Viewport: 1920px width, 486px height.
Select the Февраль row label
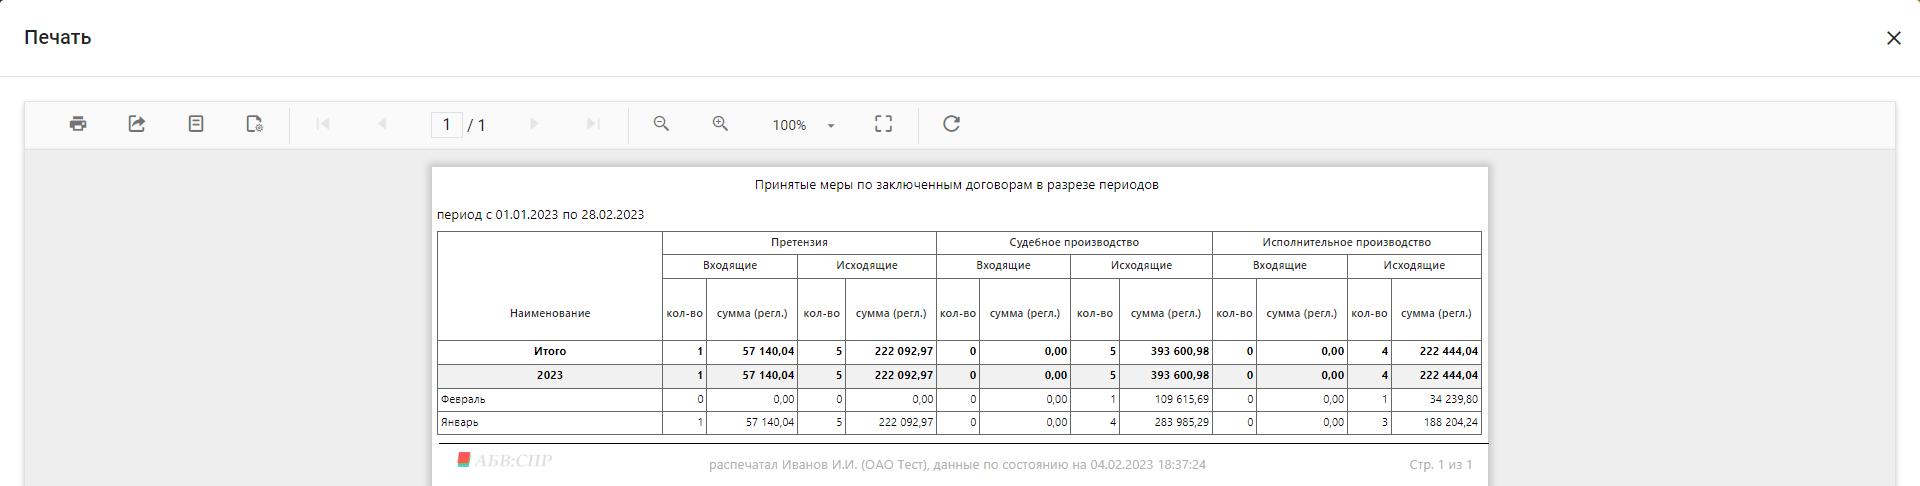click(463, 399)
